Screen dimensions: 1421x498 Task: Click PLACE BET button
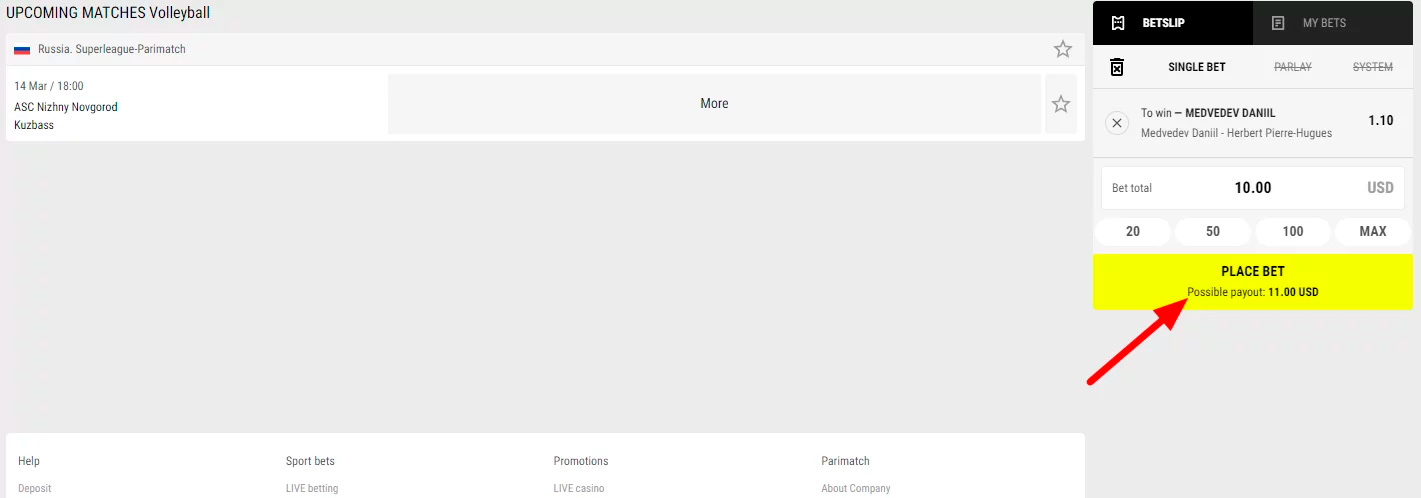click(1253, 281)
